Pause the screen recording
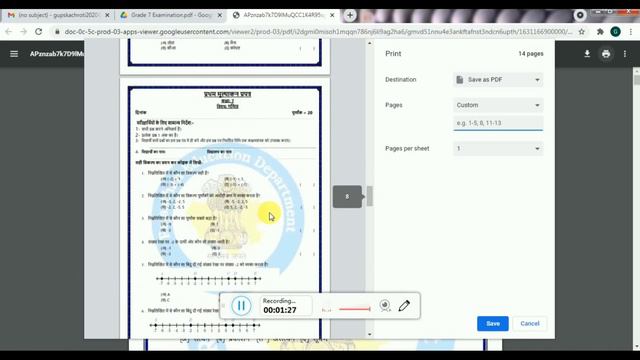Image resolution: width=640 pixels, height=360 pixels. 241,305
